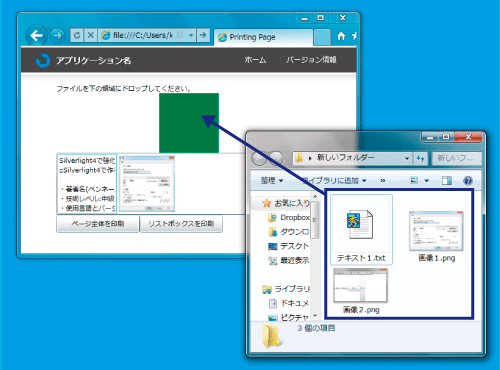
Task: Select the 画像1.png file
Action: pyautogui.click(x=436, y=236)
